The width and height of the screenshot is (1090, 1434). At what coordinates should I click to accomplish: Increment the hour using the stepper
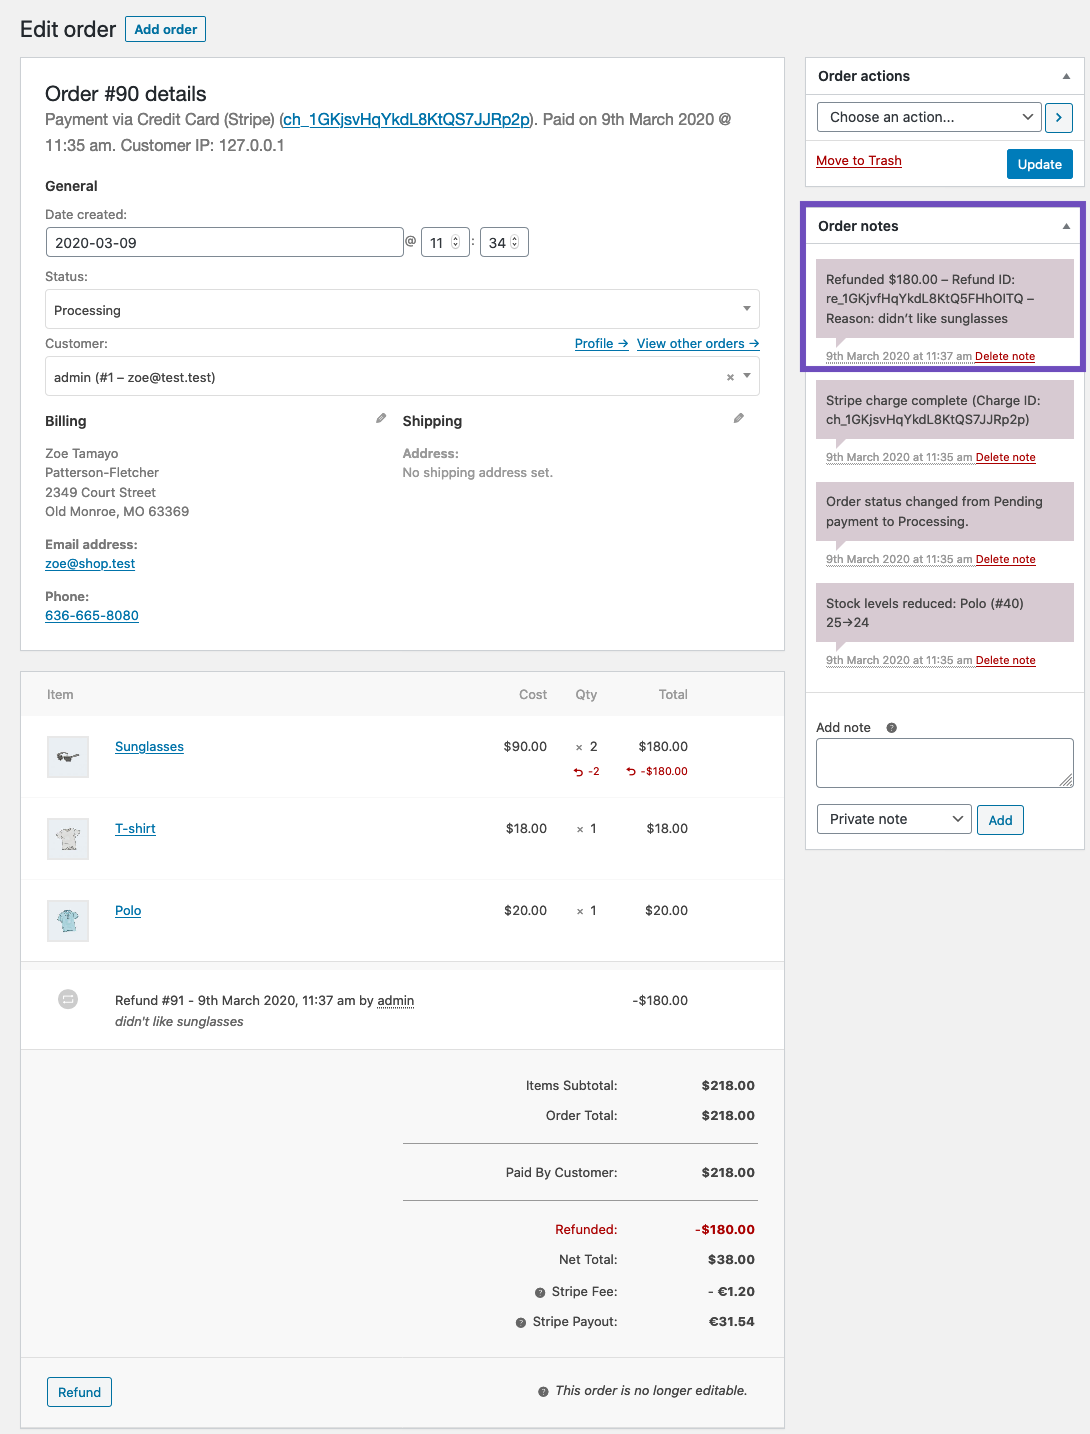[457, 236]
